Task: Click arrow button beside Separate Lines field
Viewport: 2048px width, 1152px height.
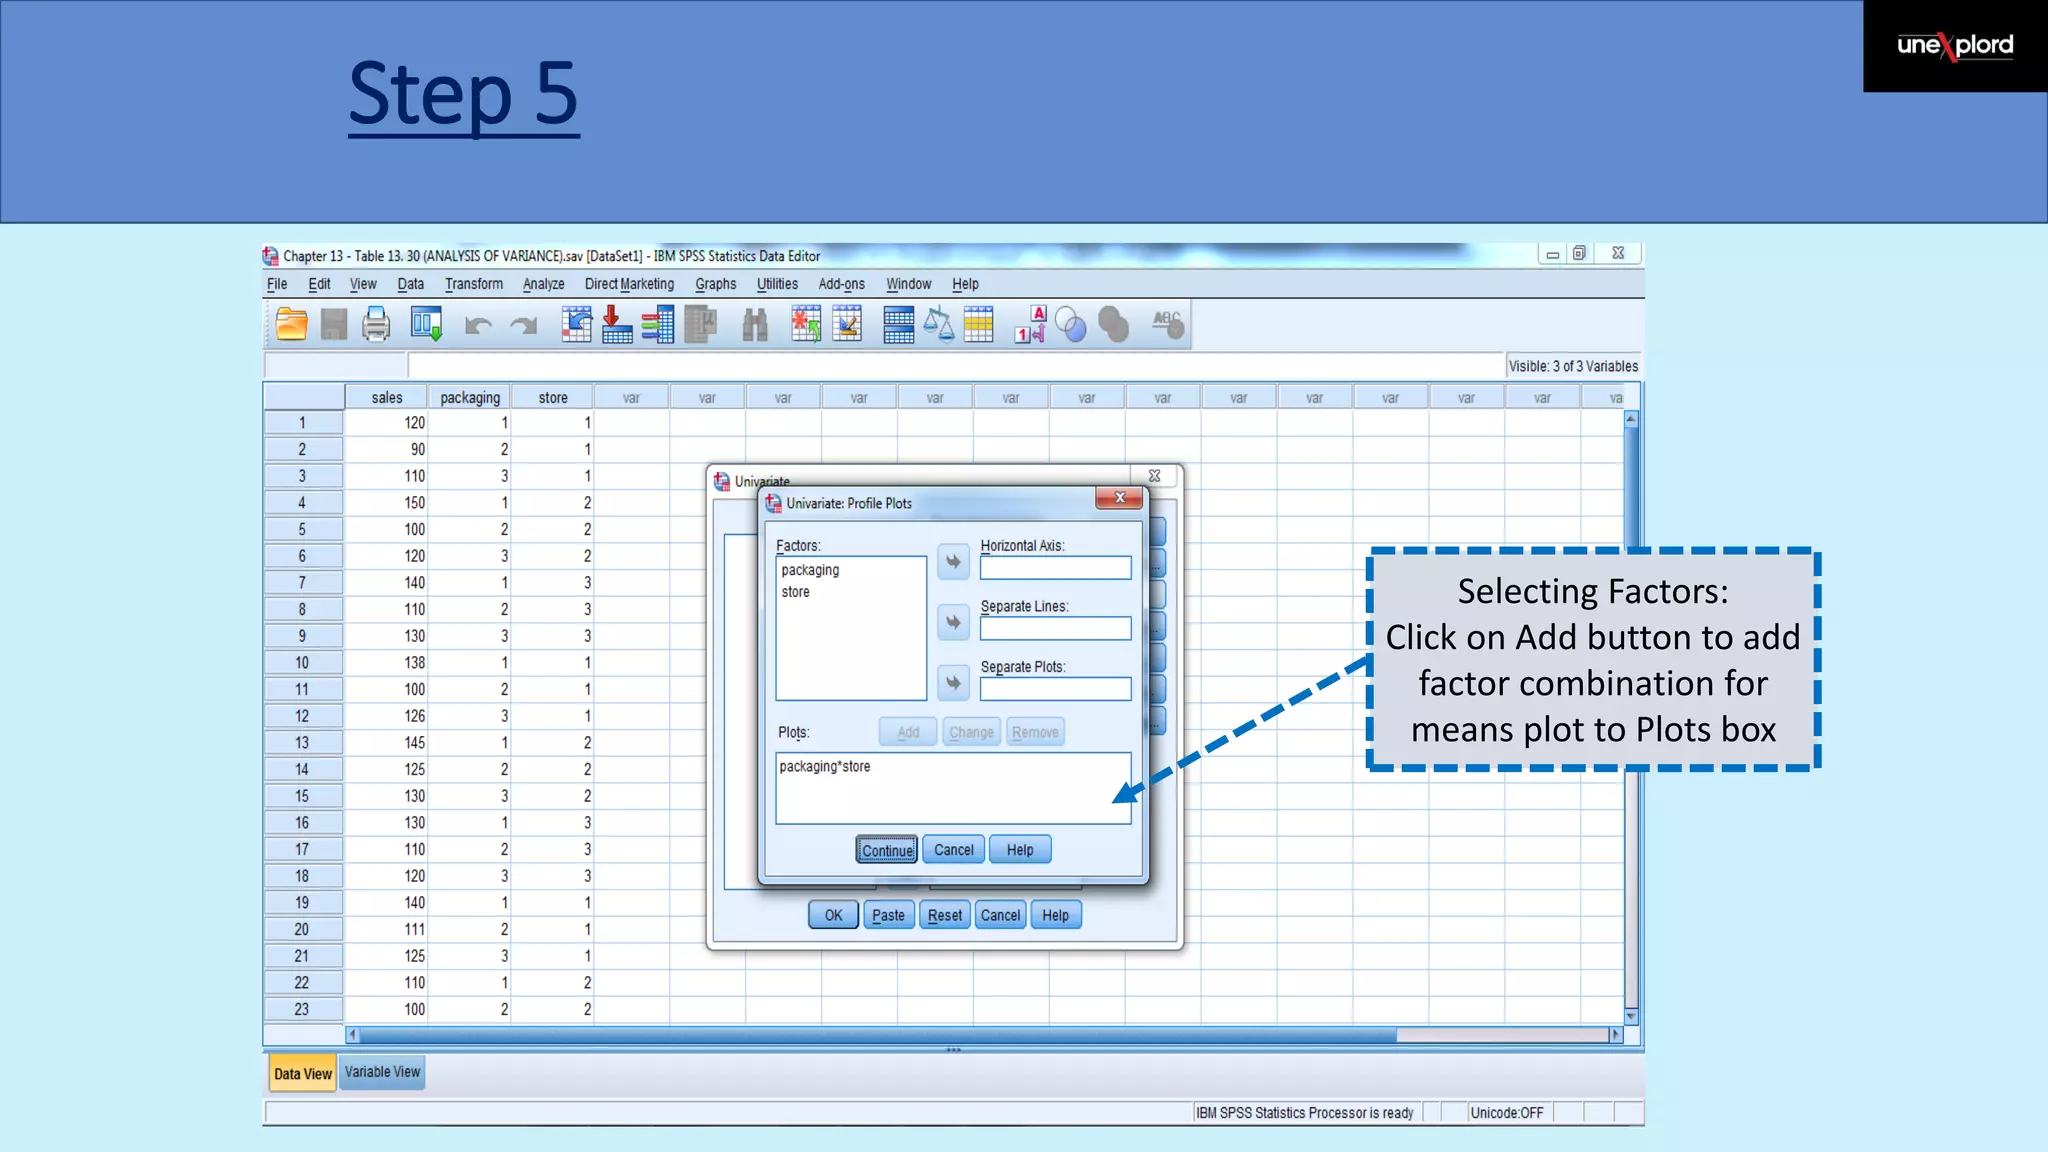Action: 953,623
